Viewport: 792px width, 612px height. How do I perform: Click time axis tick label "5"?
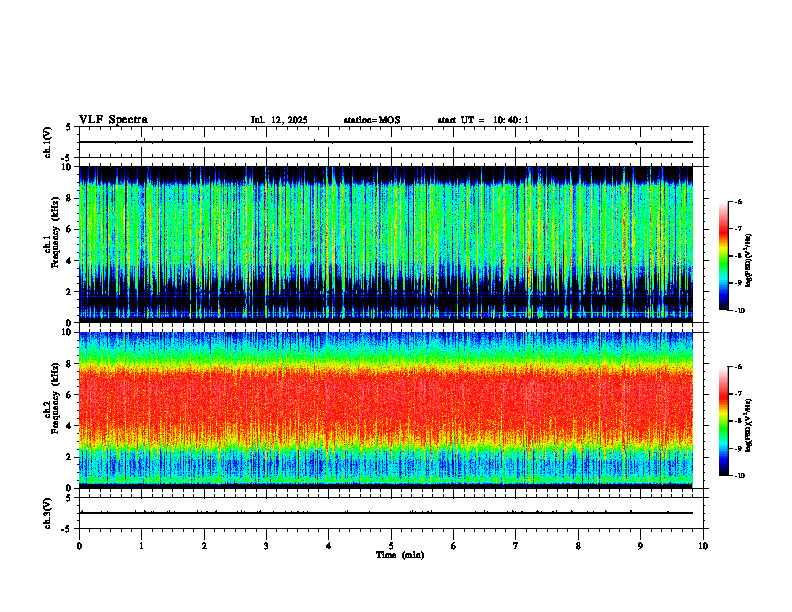pyautogui.click(x=391, y=546)
